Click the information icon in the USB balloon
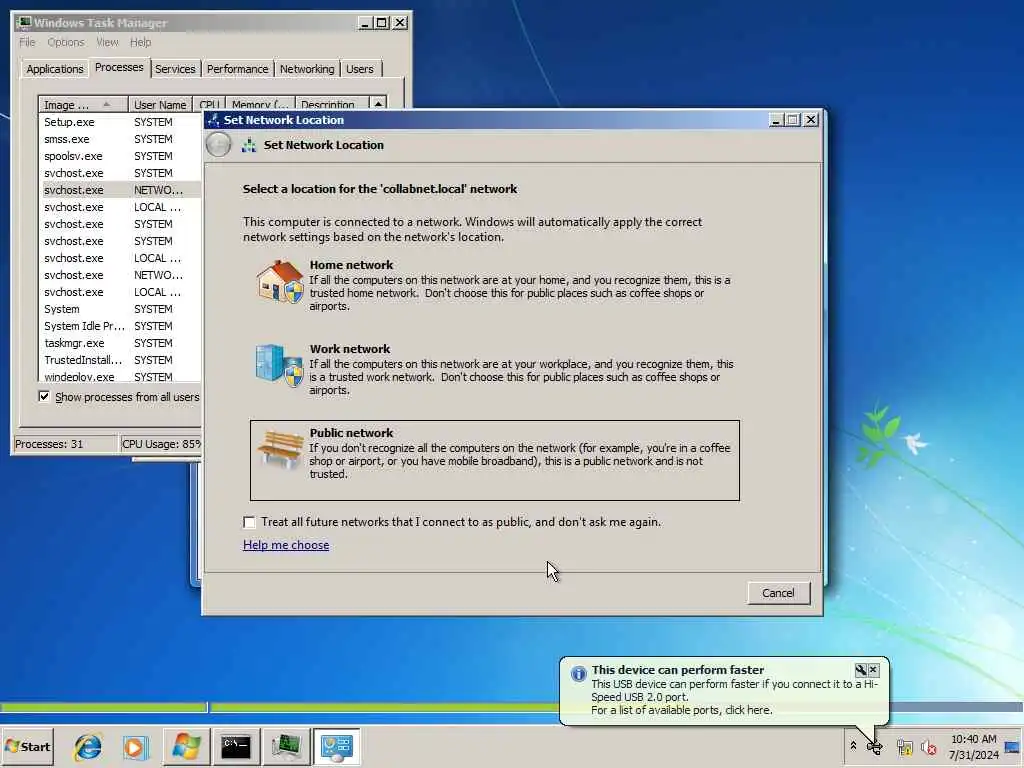The width and height of the screenshot is (1024, 768). pyautogui.click(x=579, y=673)
